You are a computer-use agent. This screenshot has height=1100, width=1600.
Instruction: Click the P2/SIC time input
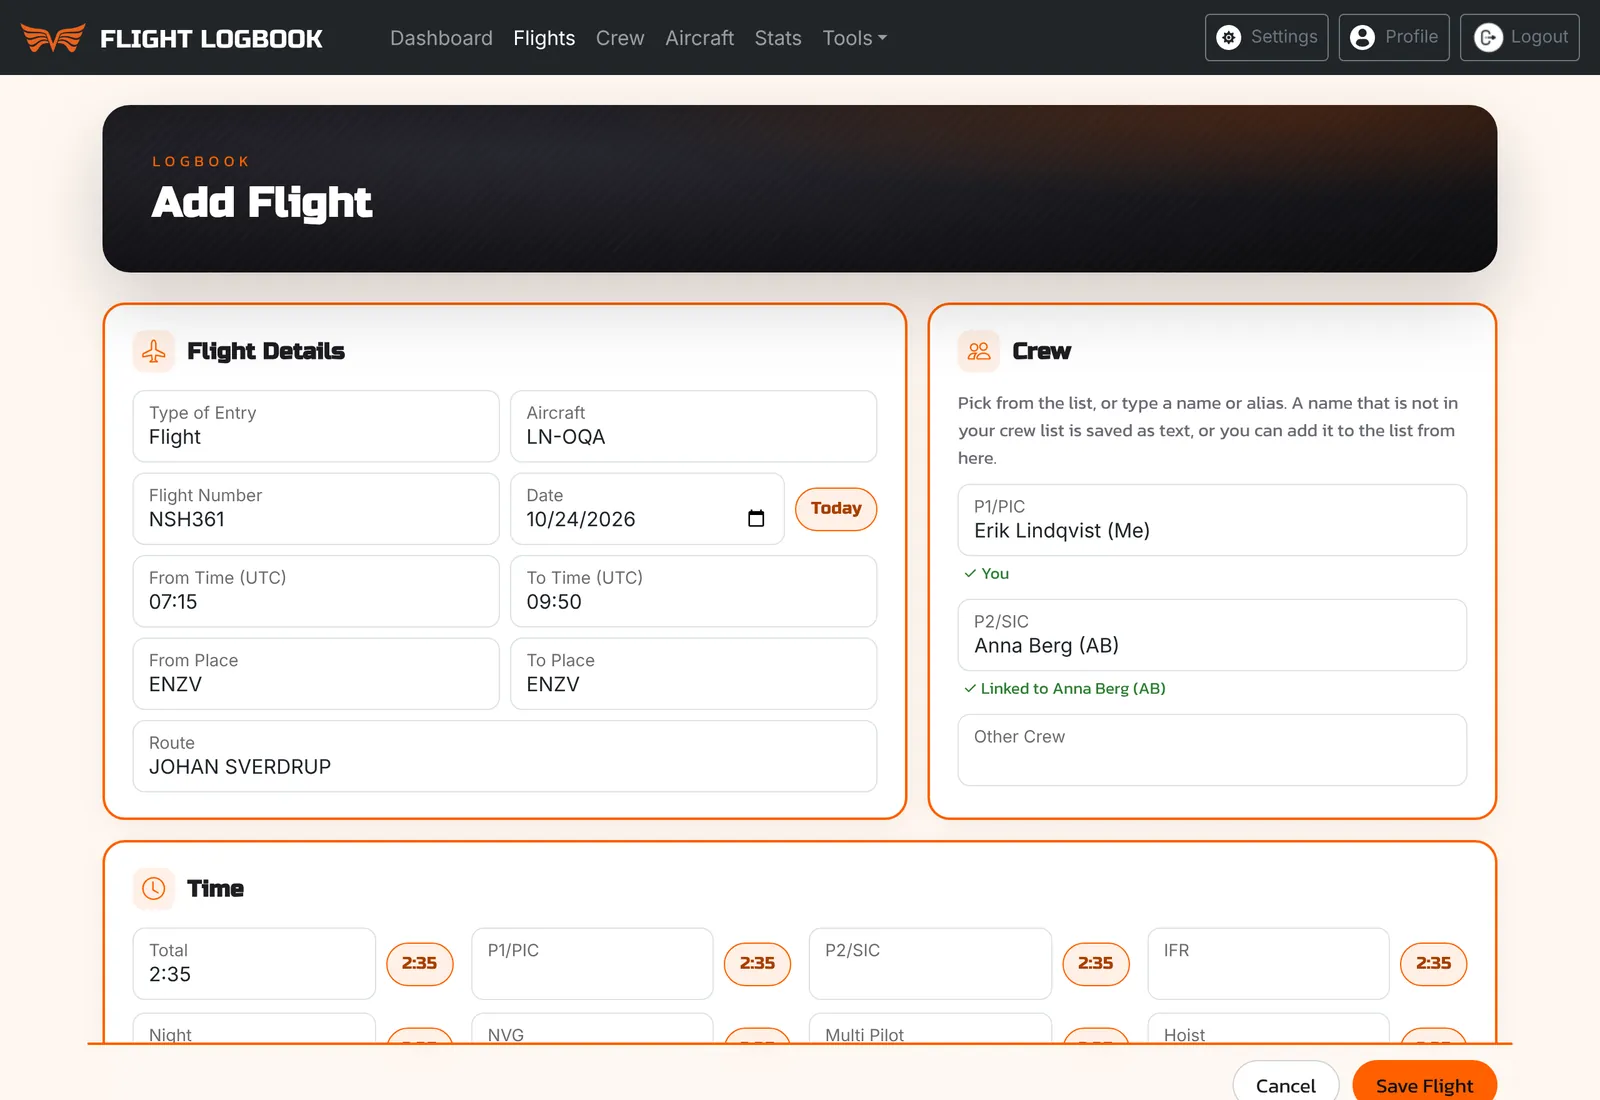click(930, 964)
